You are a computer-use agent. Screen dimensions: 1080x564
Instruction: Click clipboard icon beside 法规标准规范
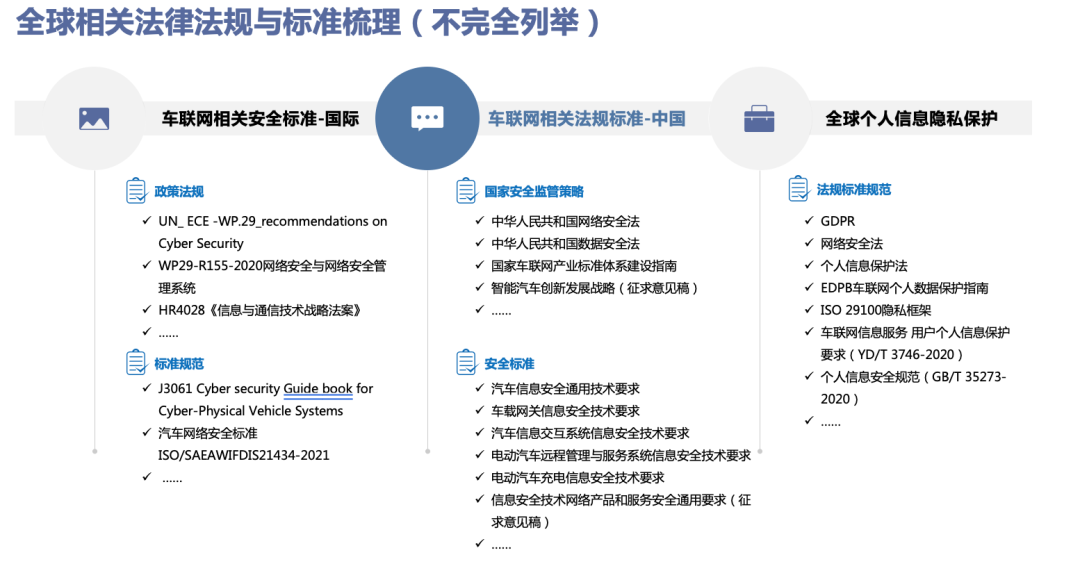pos(798,189)
